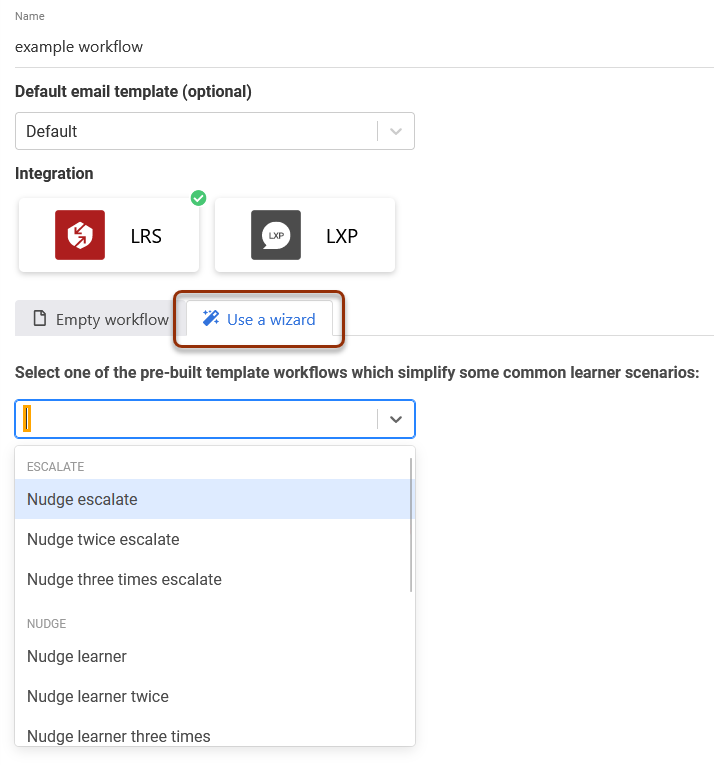Switch to the Use a wizard tab
714x765 pixels.
[259, 319]
